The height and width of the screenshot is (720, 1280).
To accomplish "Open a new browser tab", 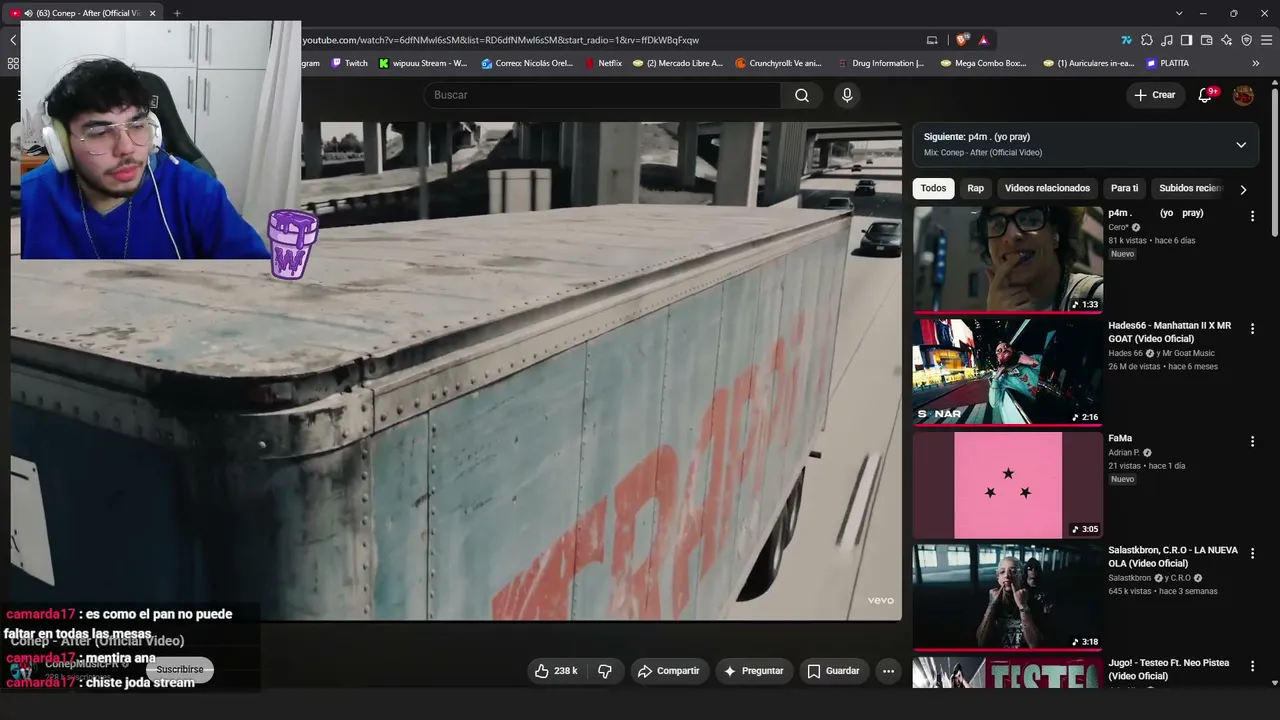I will (x=177, y=13).
